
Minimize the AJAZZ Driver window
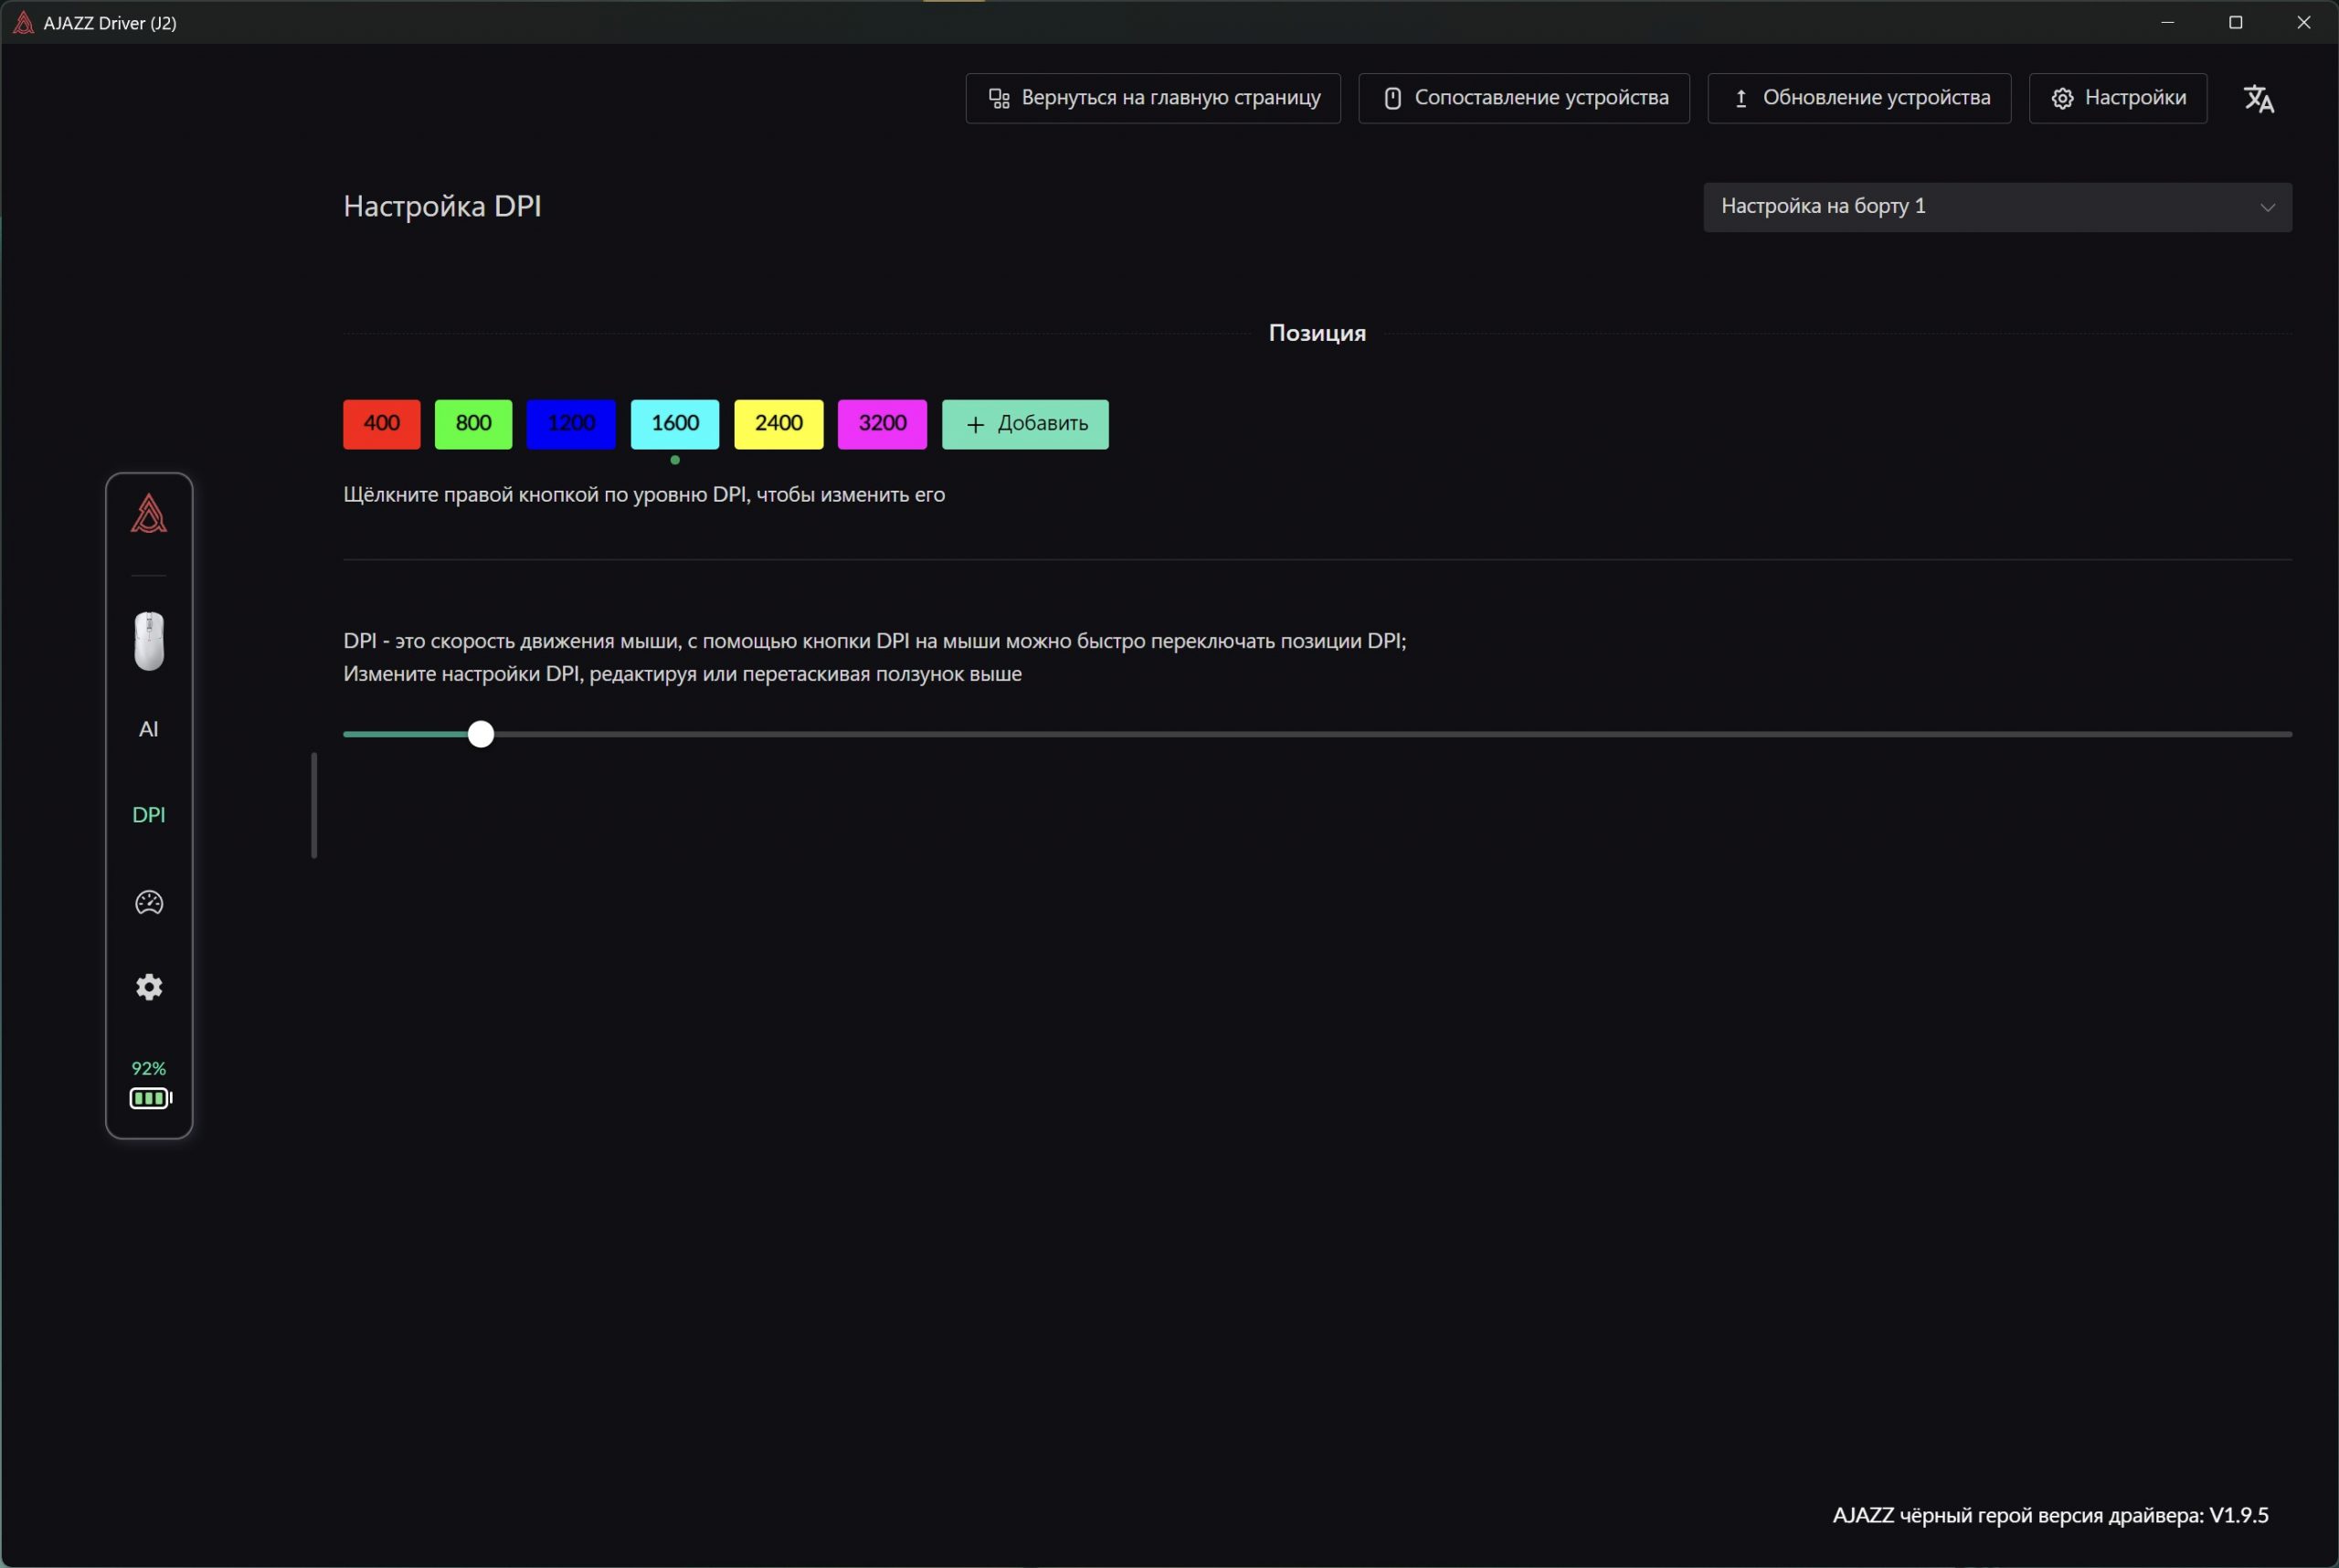[x=2168, y=22]
